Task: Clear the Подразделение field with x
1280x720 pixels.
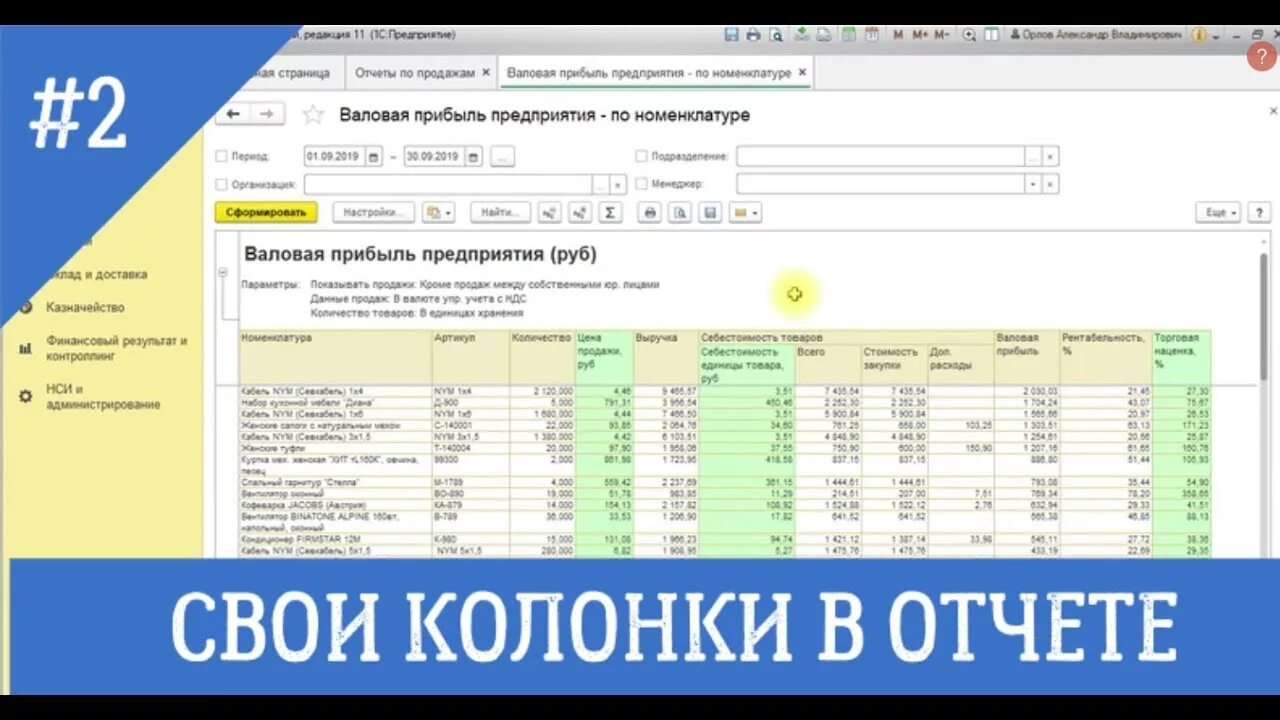Action: pos(1050,157)
